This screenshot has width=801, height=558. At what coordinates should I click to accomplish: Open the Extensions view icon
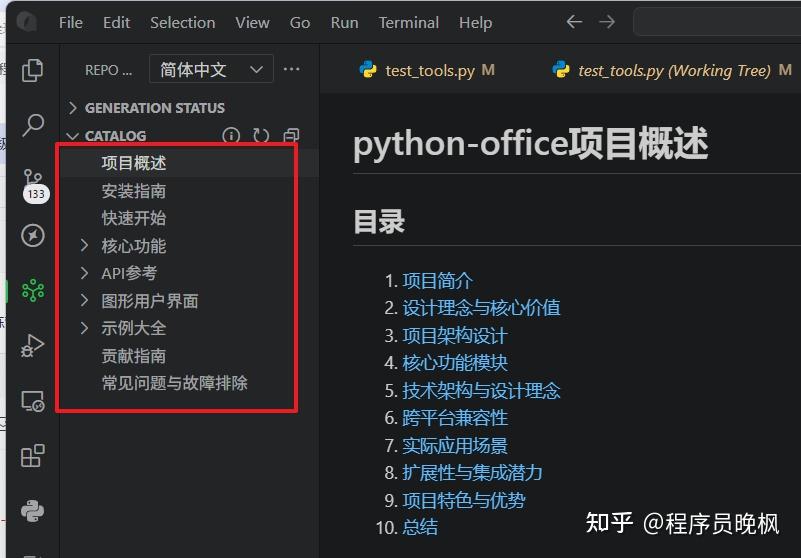(x=33, y=456)
